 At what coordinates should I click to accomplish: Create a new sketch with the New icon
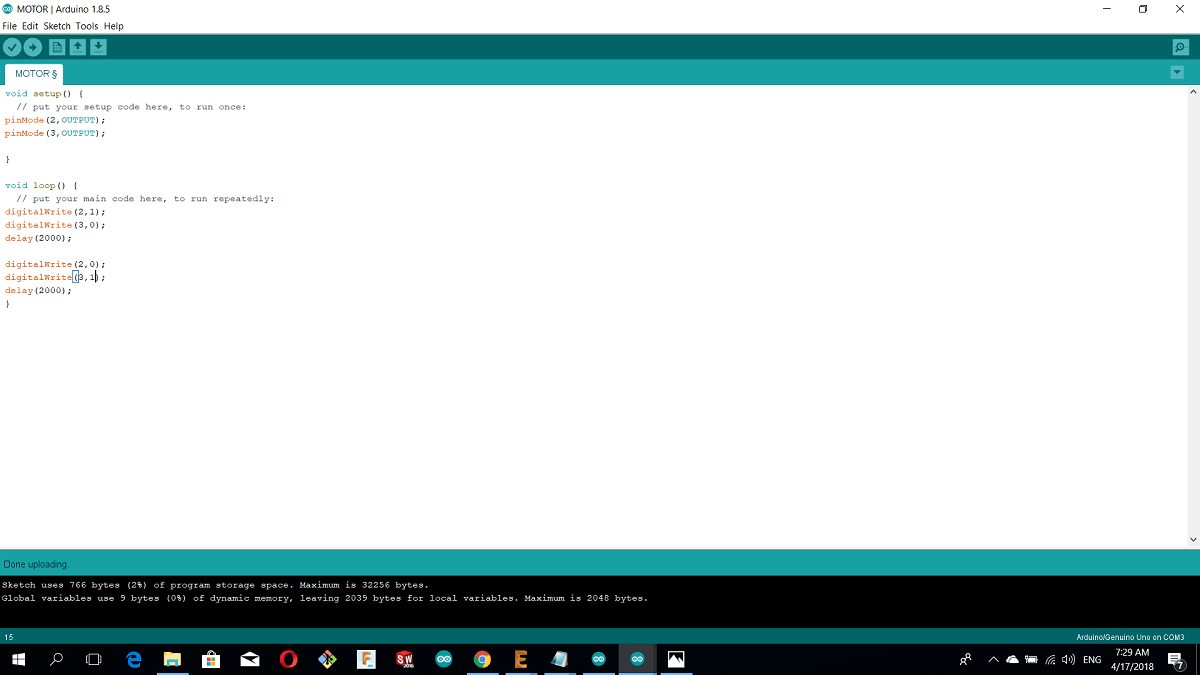click(57, 47)
